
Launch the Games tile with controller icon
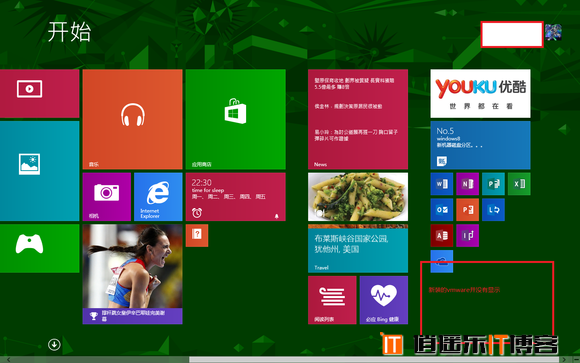39,248
